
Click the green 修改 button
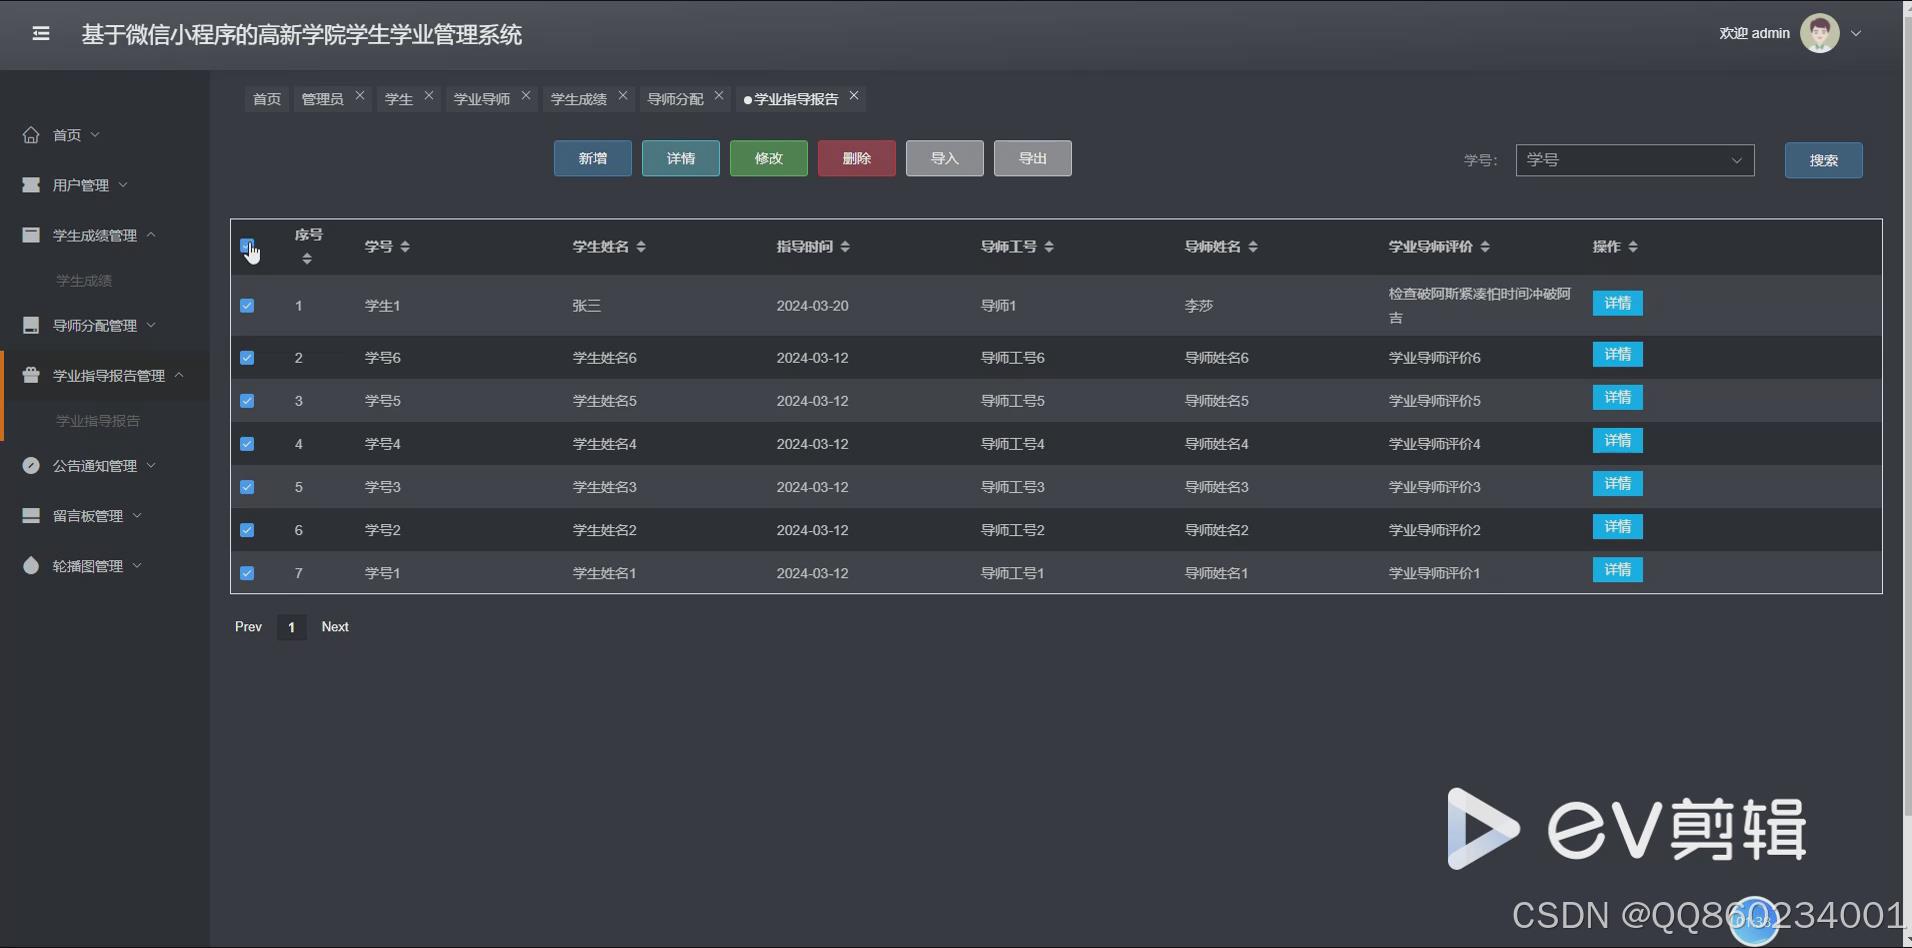click(x=769, y=158)
